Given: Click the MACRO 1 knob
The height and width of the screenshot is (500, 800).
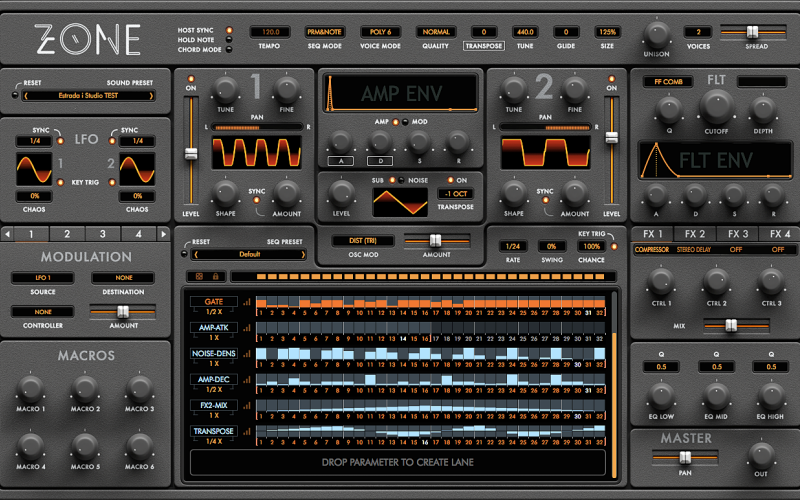Looking at the screenshot, I should point(30,389).
